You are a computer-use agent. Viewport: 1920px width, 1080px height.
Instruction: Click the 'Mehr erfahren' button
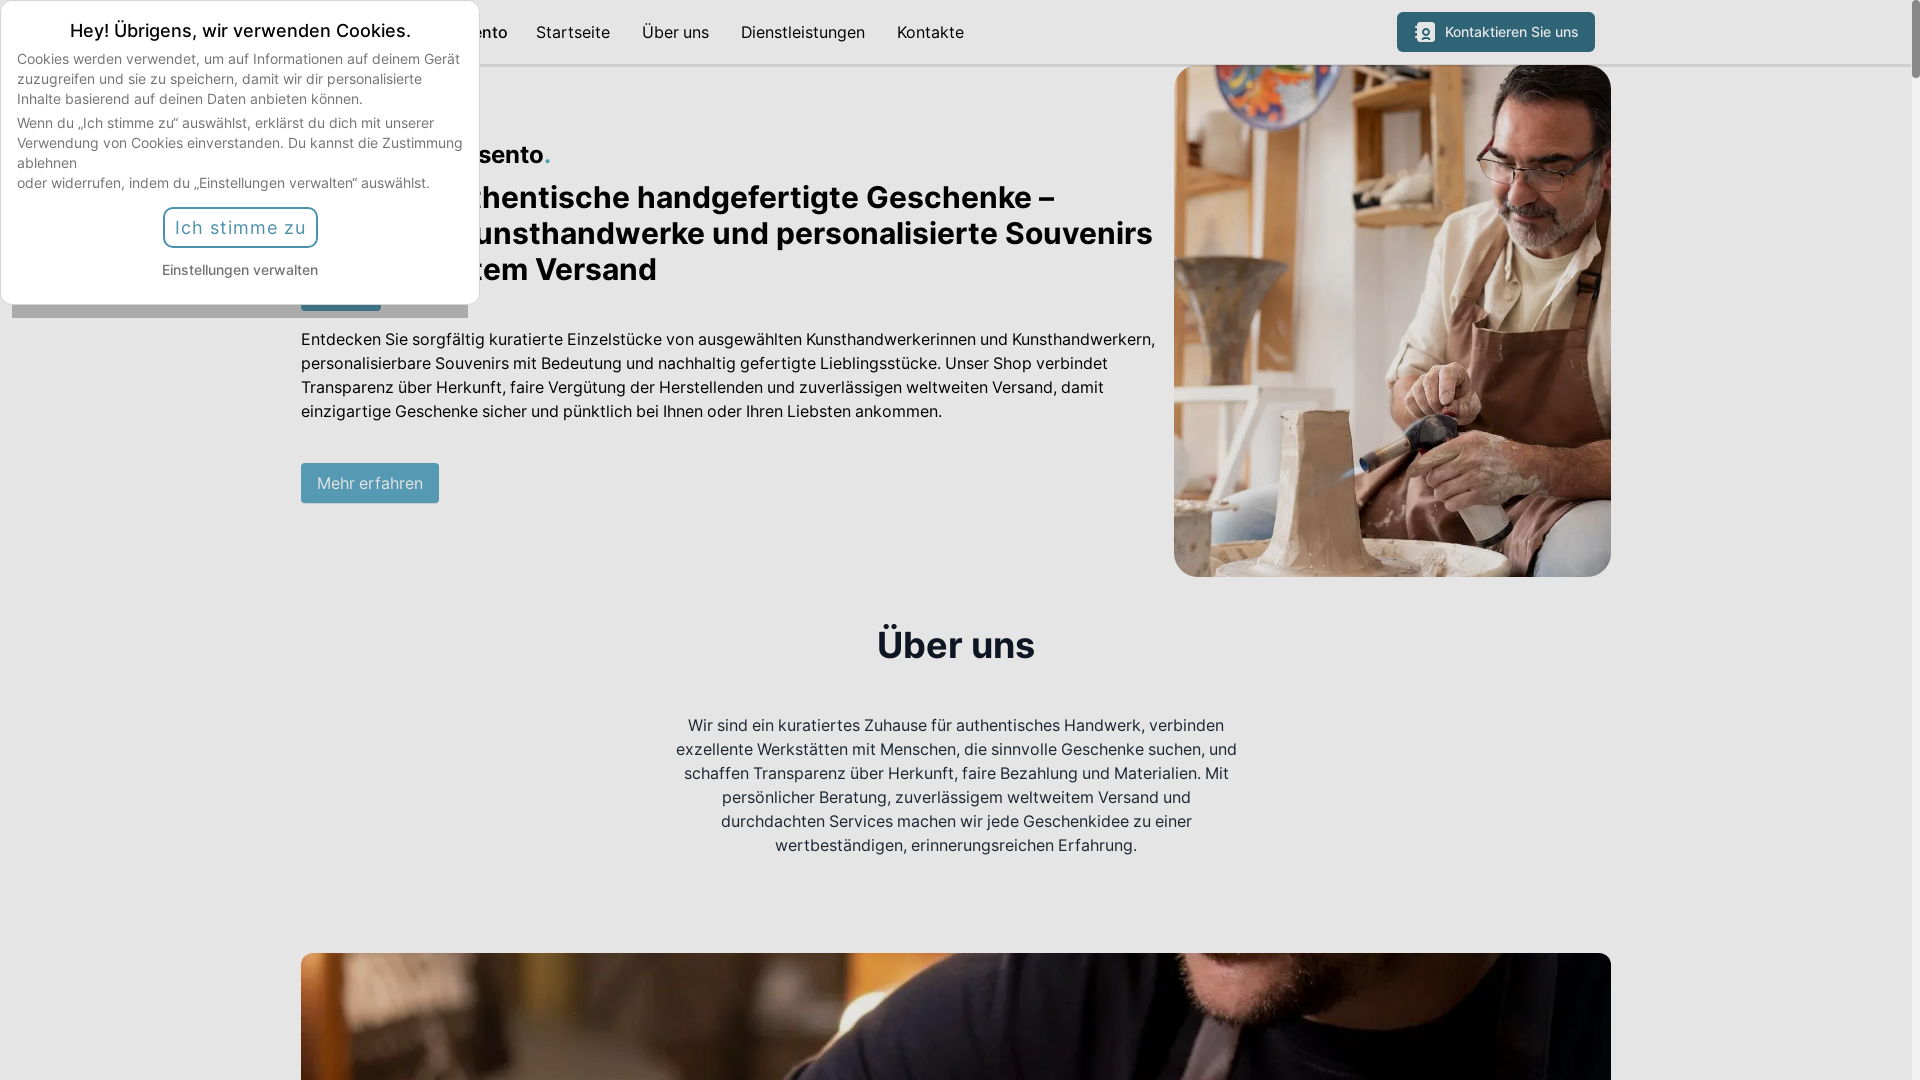[370, 483]
